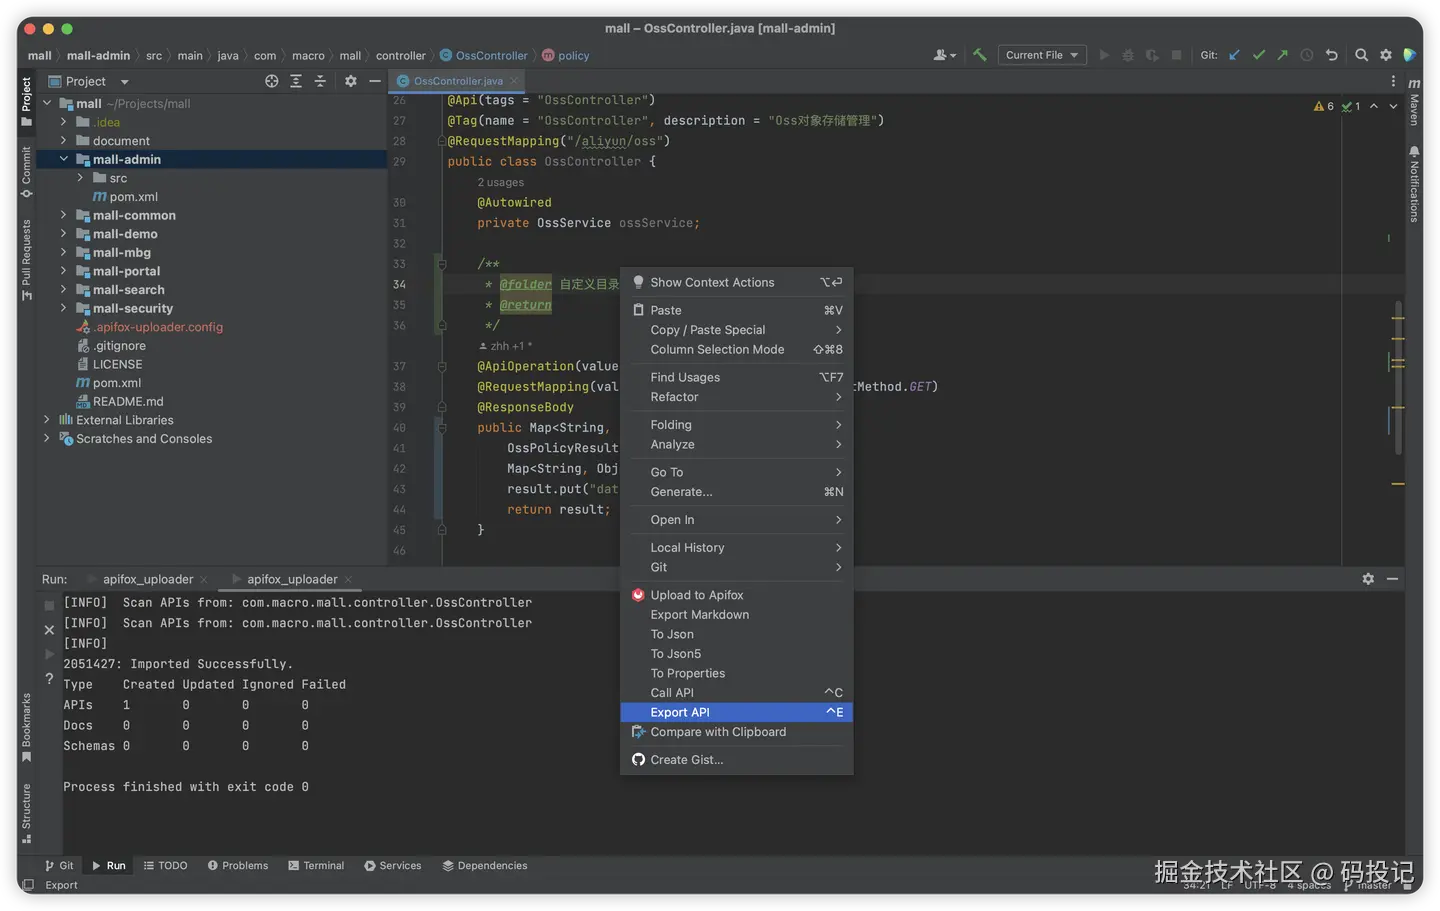The height and width of the screenshot is (911, 1440).
Task: Choose Upload to Apifox menu entry
Action: click(x=696, y=595)
